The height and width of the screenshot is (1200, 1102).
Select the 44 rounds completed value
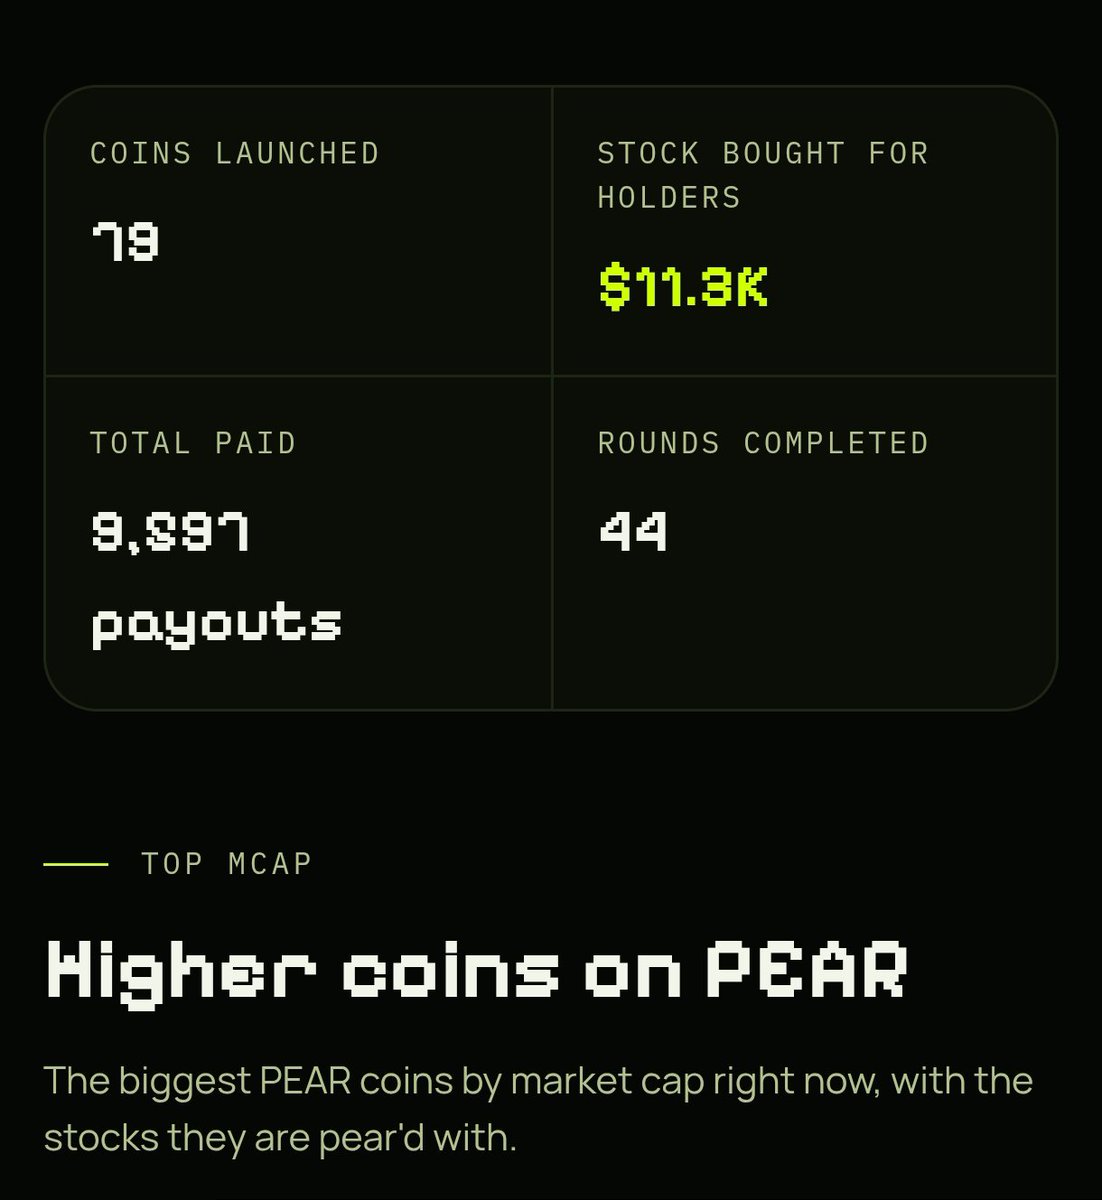(x=633, y=531)
